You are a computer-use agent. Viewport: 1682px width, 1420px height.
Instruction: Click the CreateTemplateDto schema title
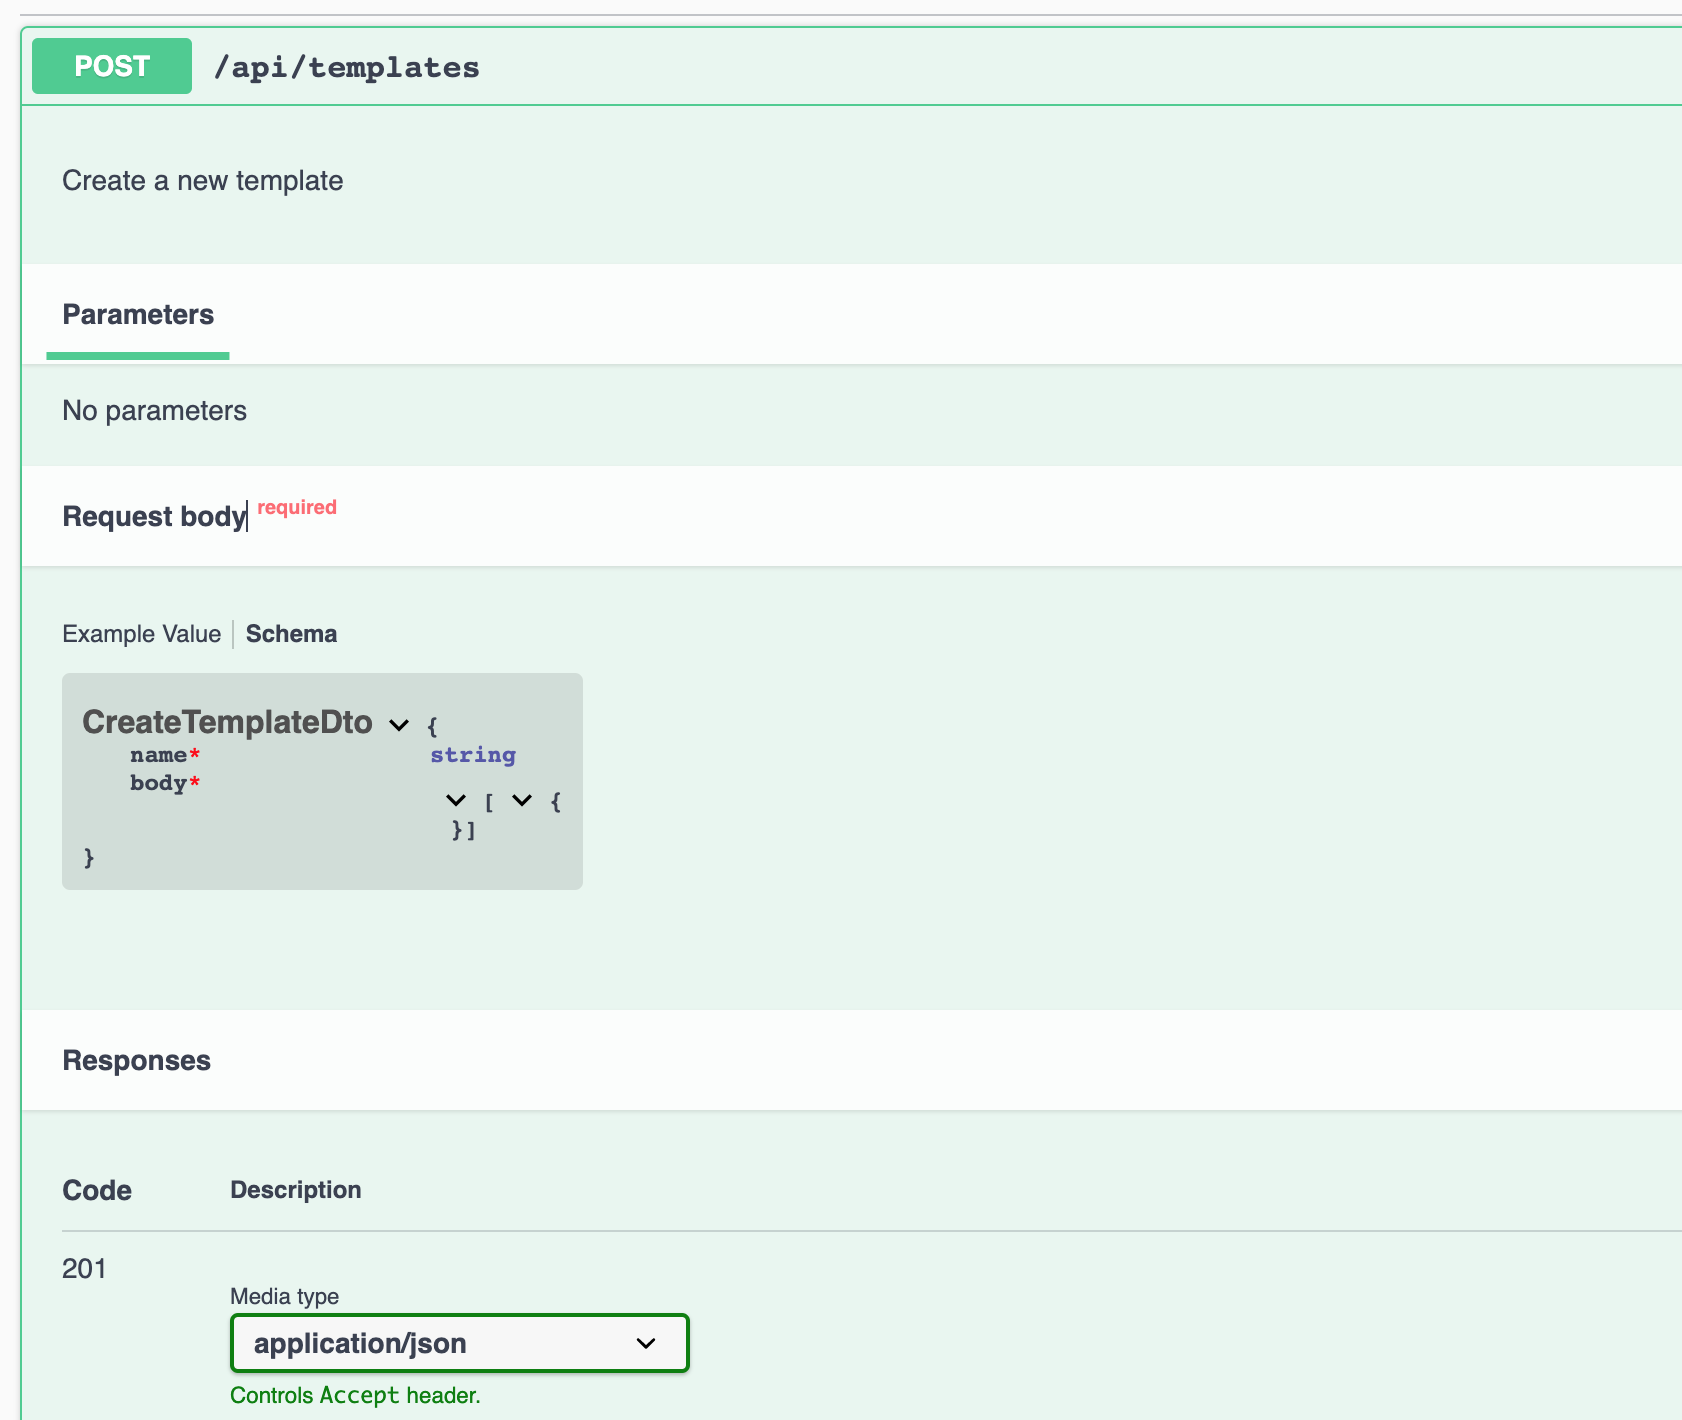click(227, 722)
